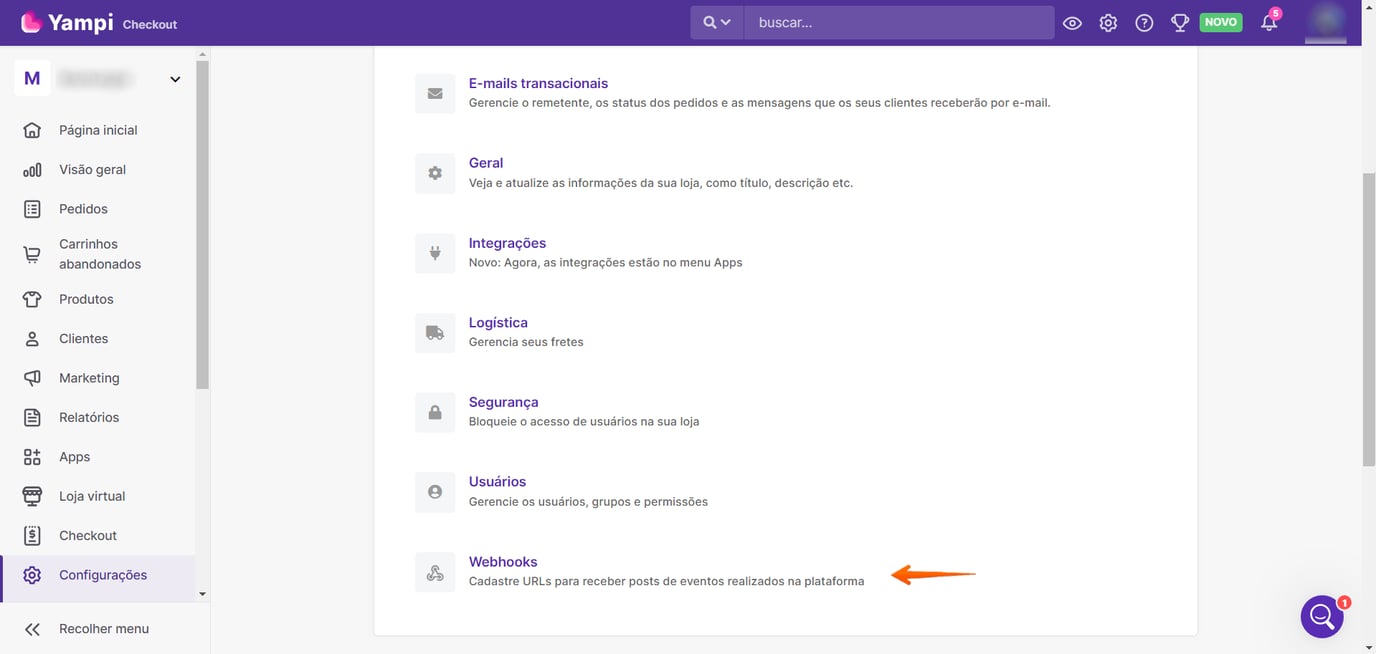This screenshot has height=654, width=1376.
Task: Expand the store name dropdown
Action: pyautogui.click(x=175, y=78)
